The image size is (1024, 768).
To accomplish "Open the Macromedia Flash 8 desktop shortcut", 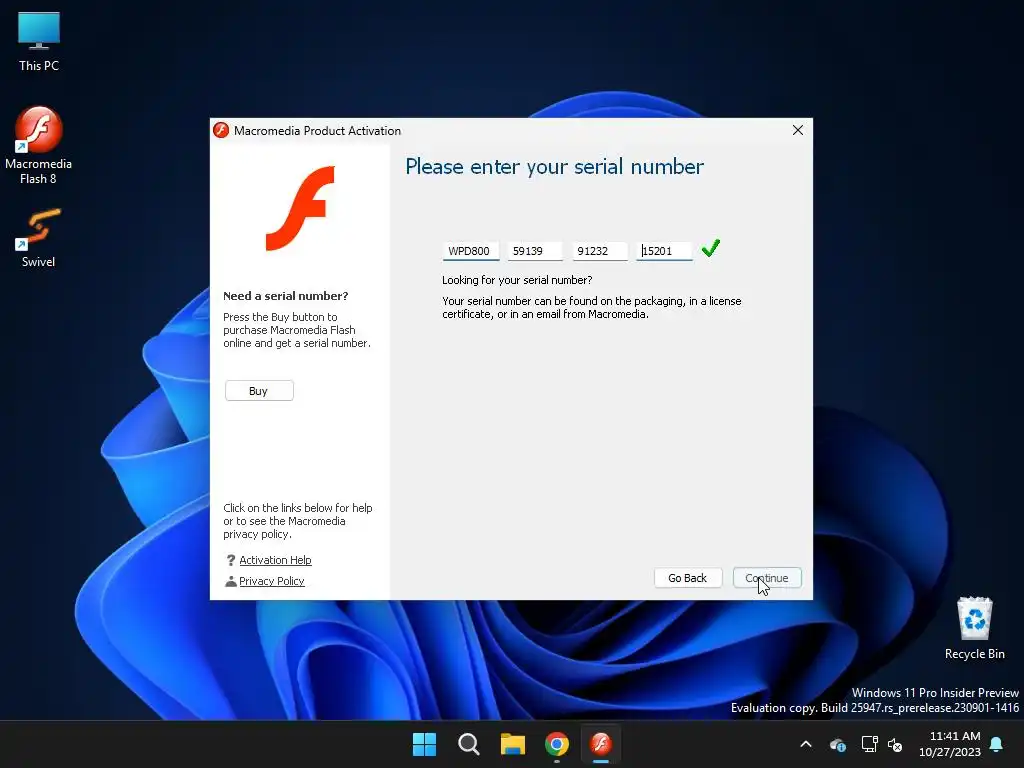I will [39, 145].
